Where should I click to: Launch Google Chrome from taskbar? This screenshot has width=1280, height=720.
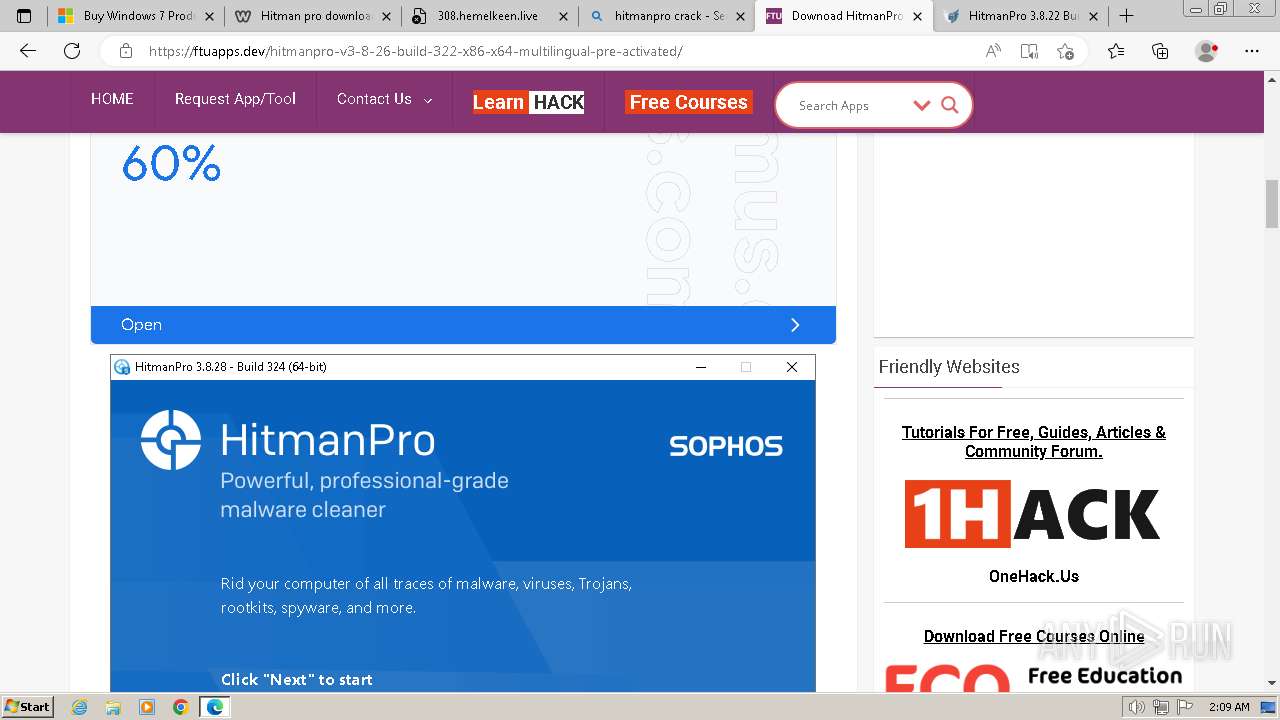pyautogui.click(x=180, y=707)
